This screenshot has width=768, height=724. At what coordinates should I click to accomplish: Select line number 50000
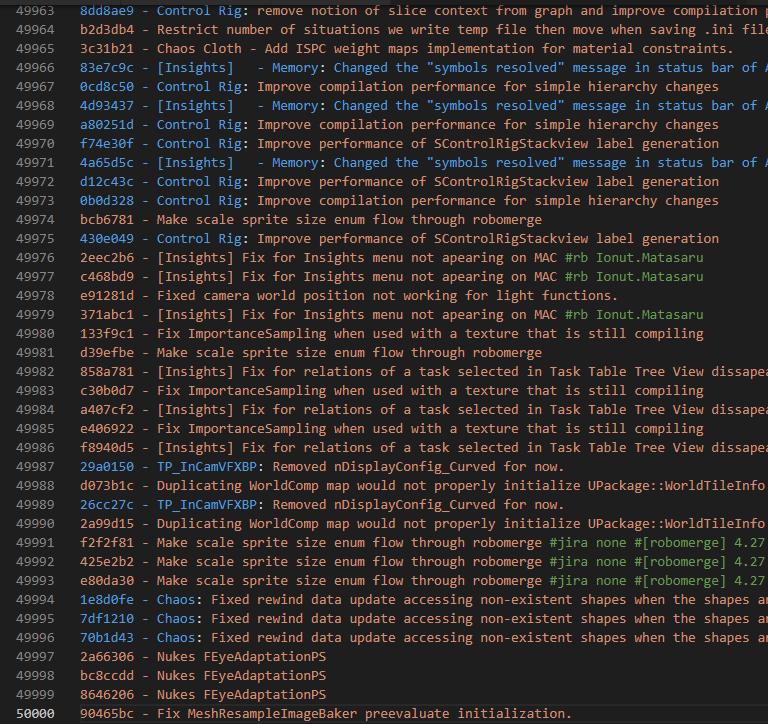(x=35, y=714)
